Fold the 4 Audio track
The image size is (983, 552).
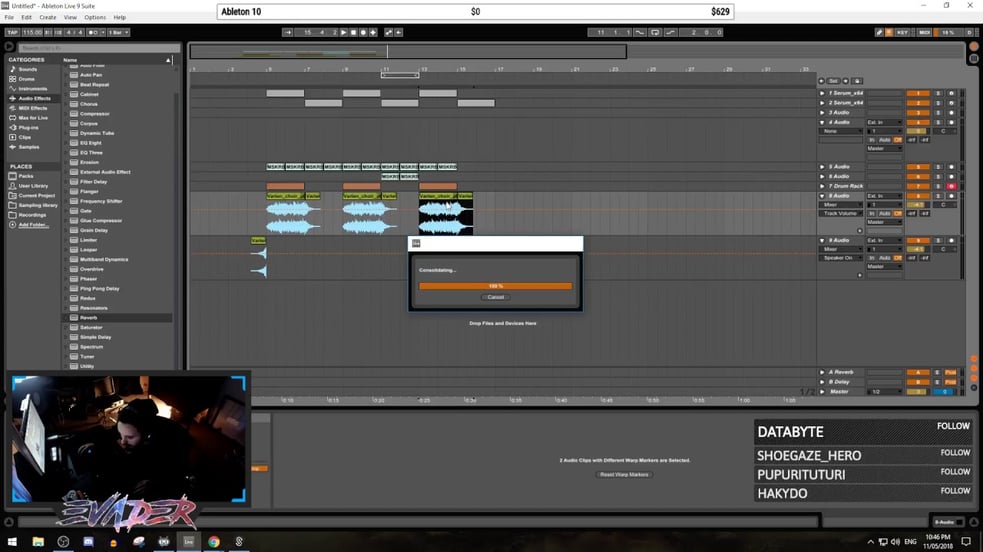(x=822, y=122)
